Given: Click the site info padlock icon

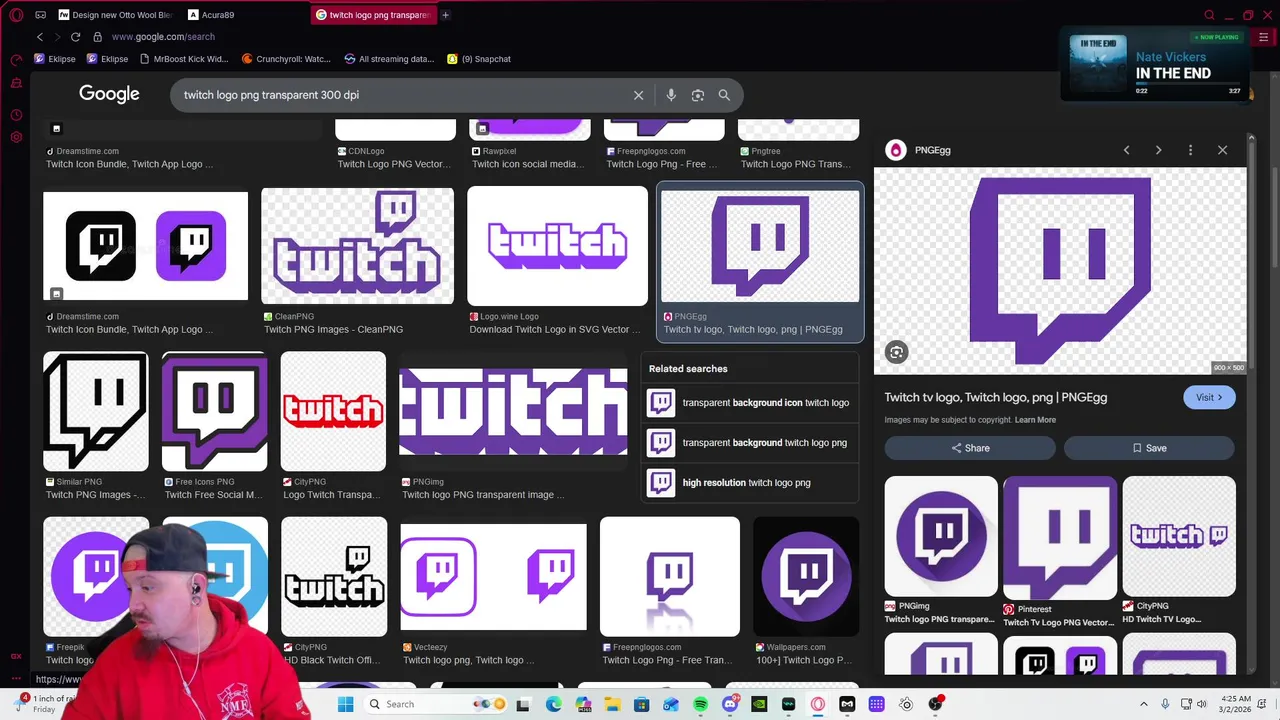Looking at the screenshot, I should tap(97, 37).
